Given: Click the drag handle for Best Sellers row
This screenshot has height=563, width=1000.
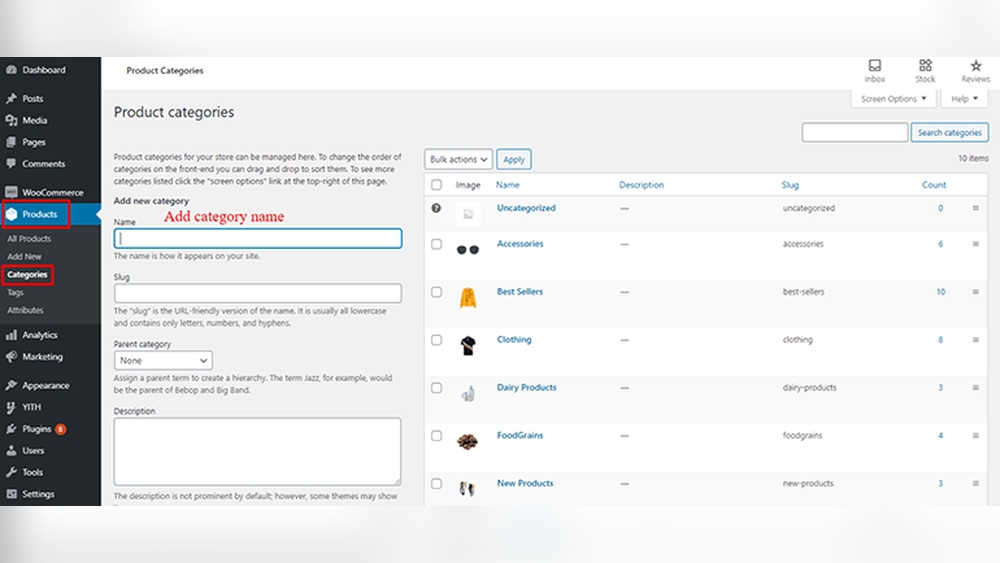Looking at the screenshot, I should tap(975, 291).
